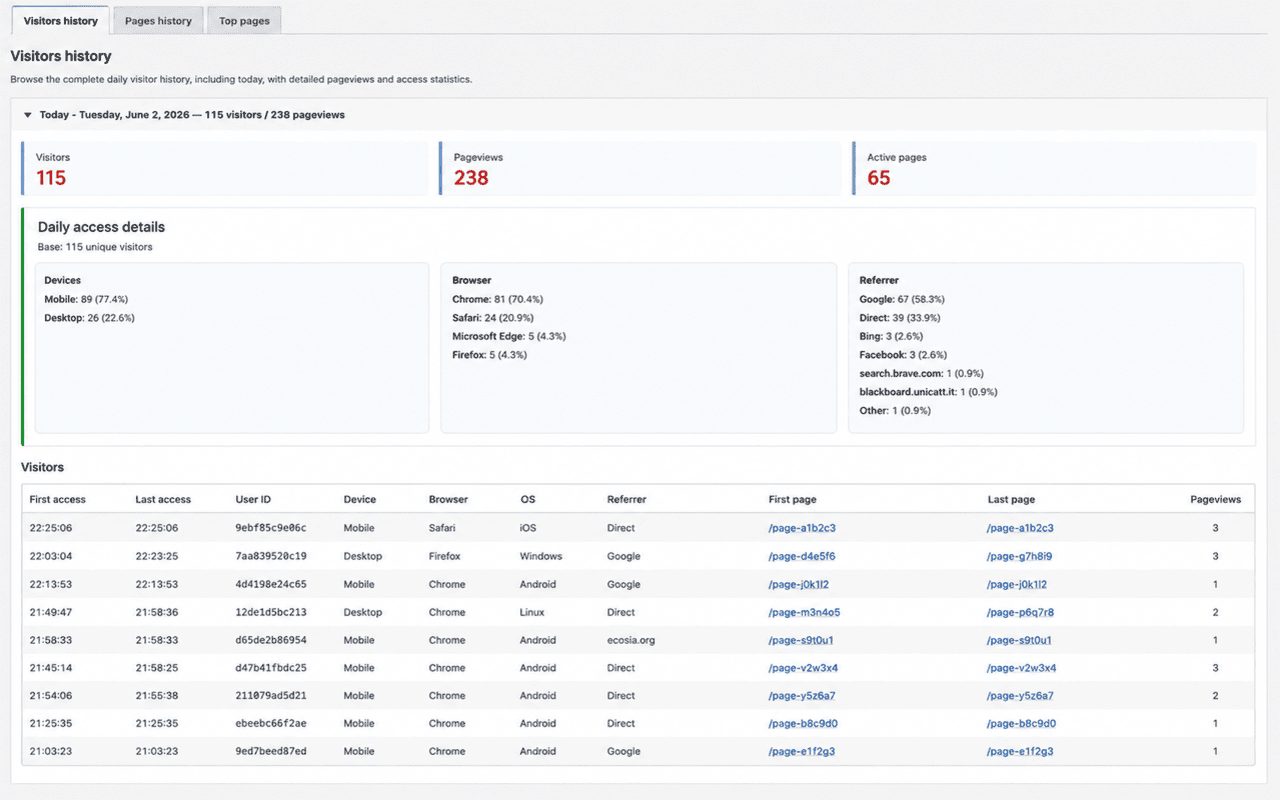Click the search.brave.com referrer stat
Image resolution: width=1280 pixels, height=800 pixels.
(x=923, y=373)
